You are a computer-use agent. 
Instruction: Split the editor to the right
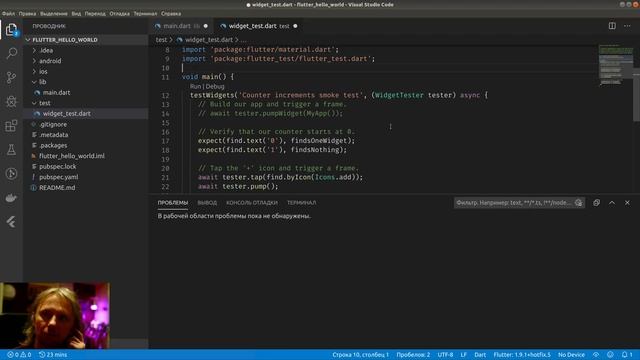pyautogui.click(x=612, y=26)
